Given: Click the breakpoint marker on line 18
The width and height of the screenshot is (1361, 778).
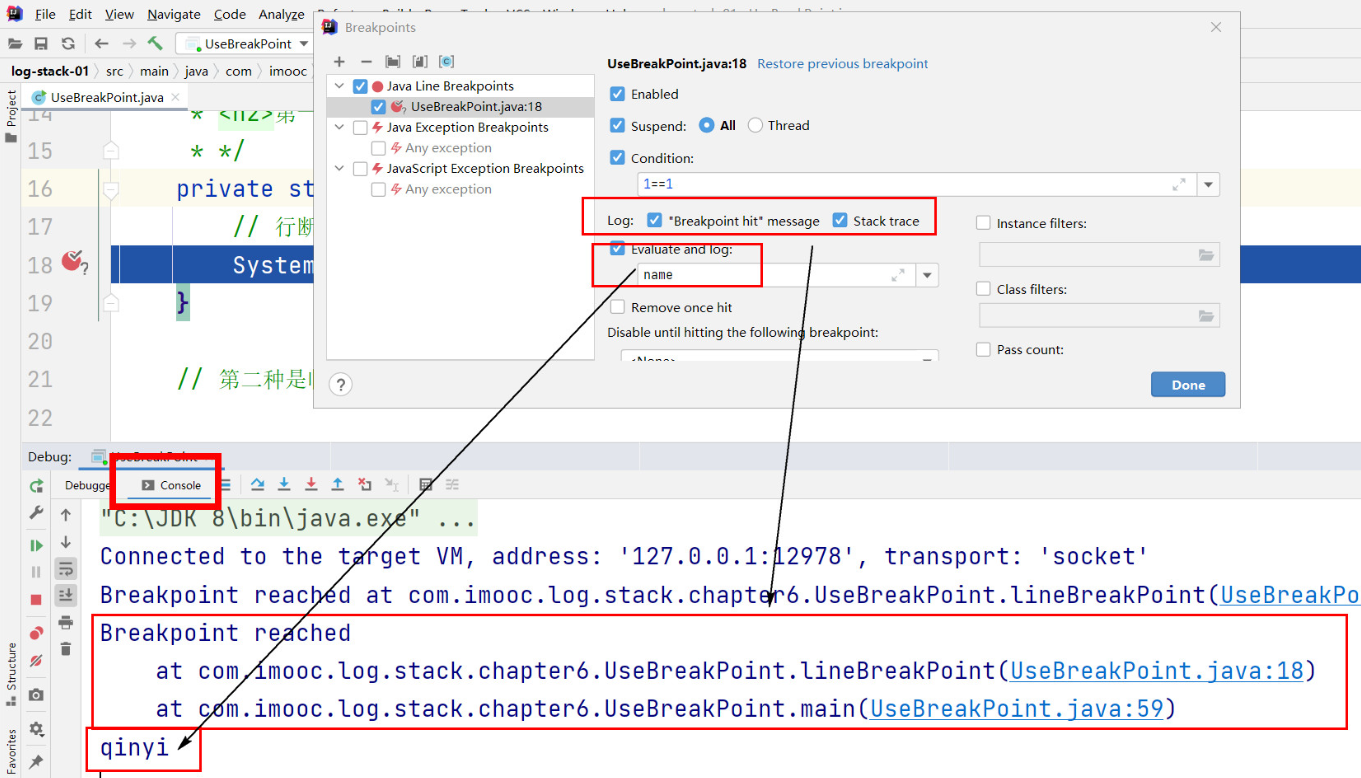Looking at the screenshot, I should point(73,262).
